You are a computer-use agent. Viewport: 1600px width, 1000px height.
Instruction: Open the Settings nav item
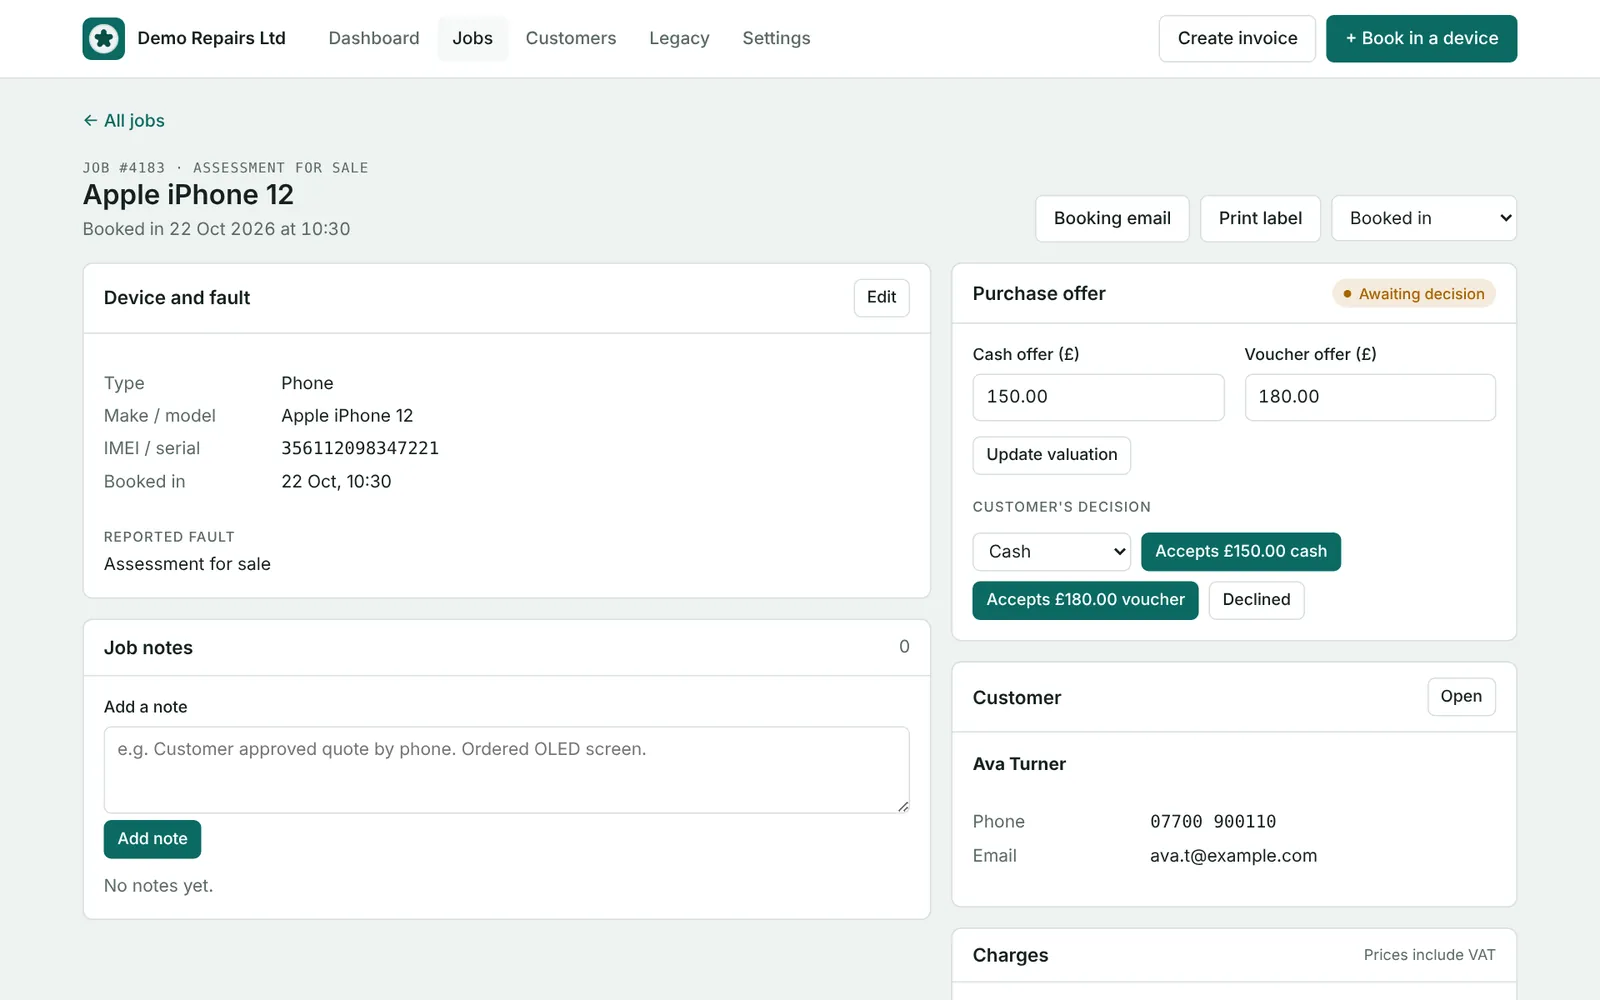pyautogui.click(x=776, y=38)
